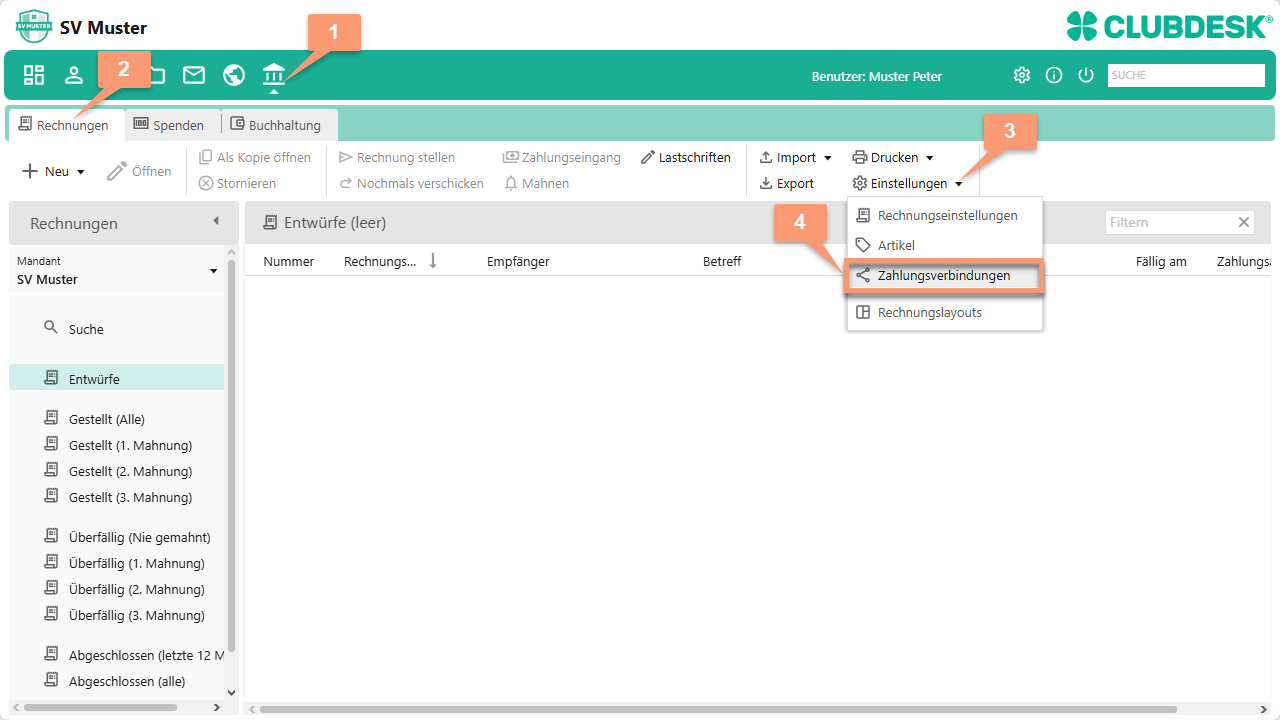The width and height of the screenshot is (1280, 720).
Task: Click the Empfänger column header
Action: tap(518, 261)
